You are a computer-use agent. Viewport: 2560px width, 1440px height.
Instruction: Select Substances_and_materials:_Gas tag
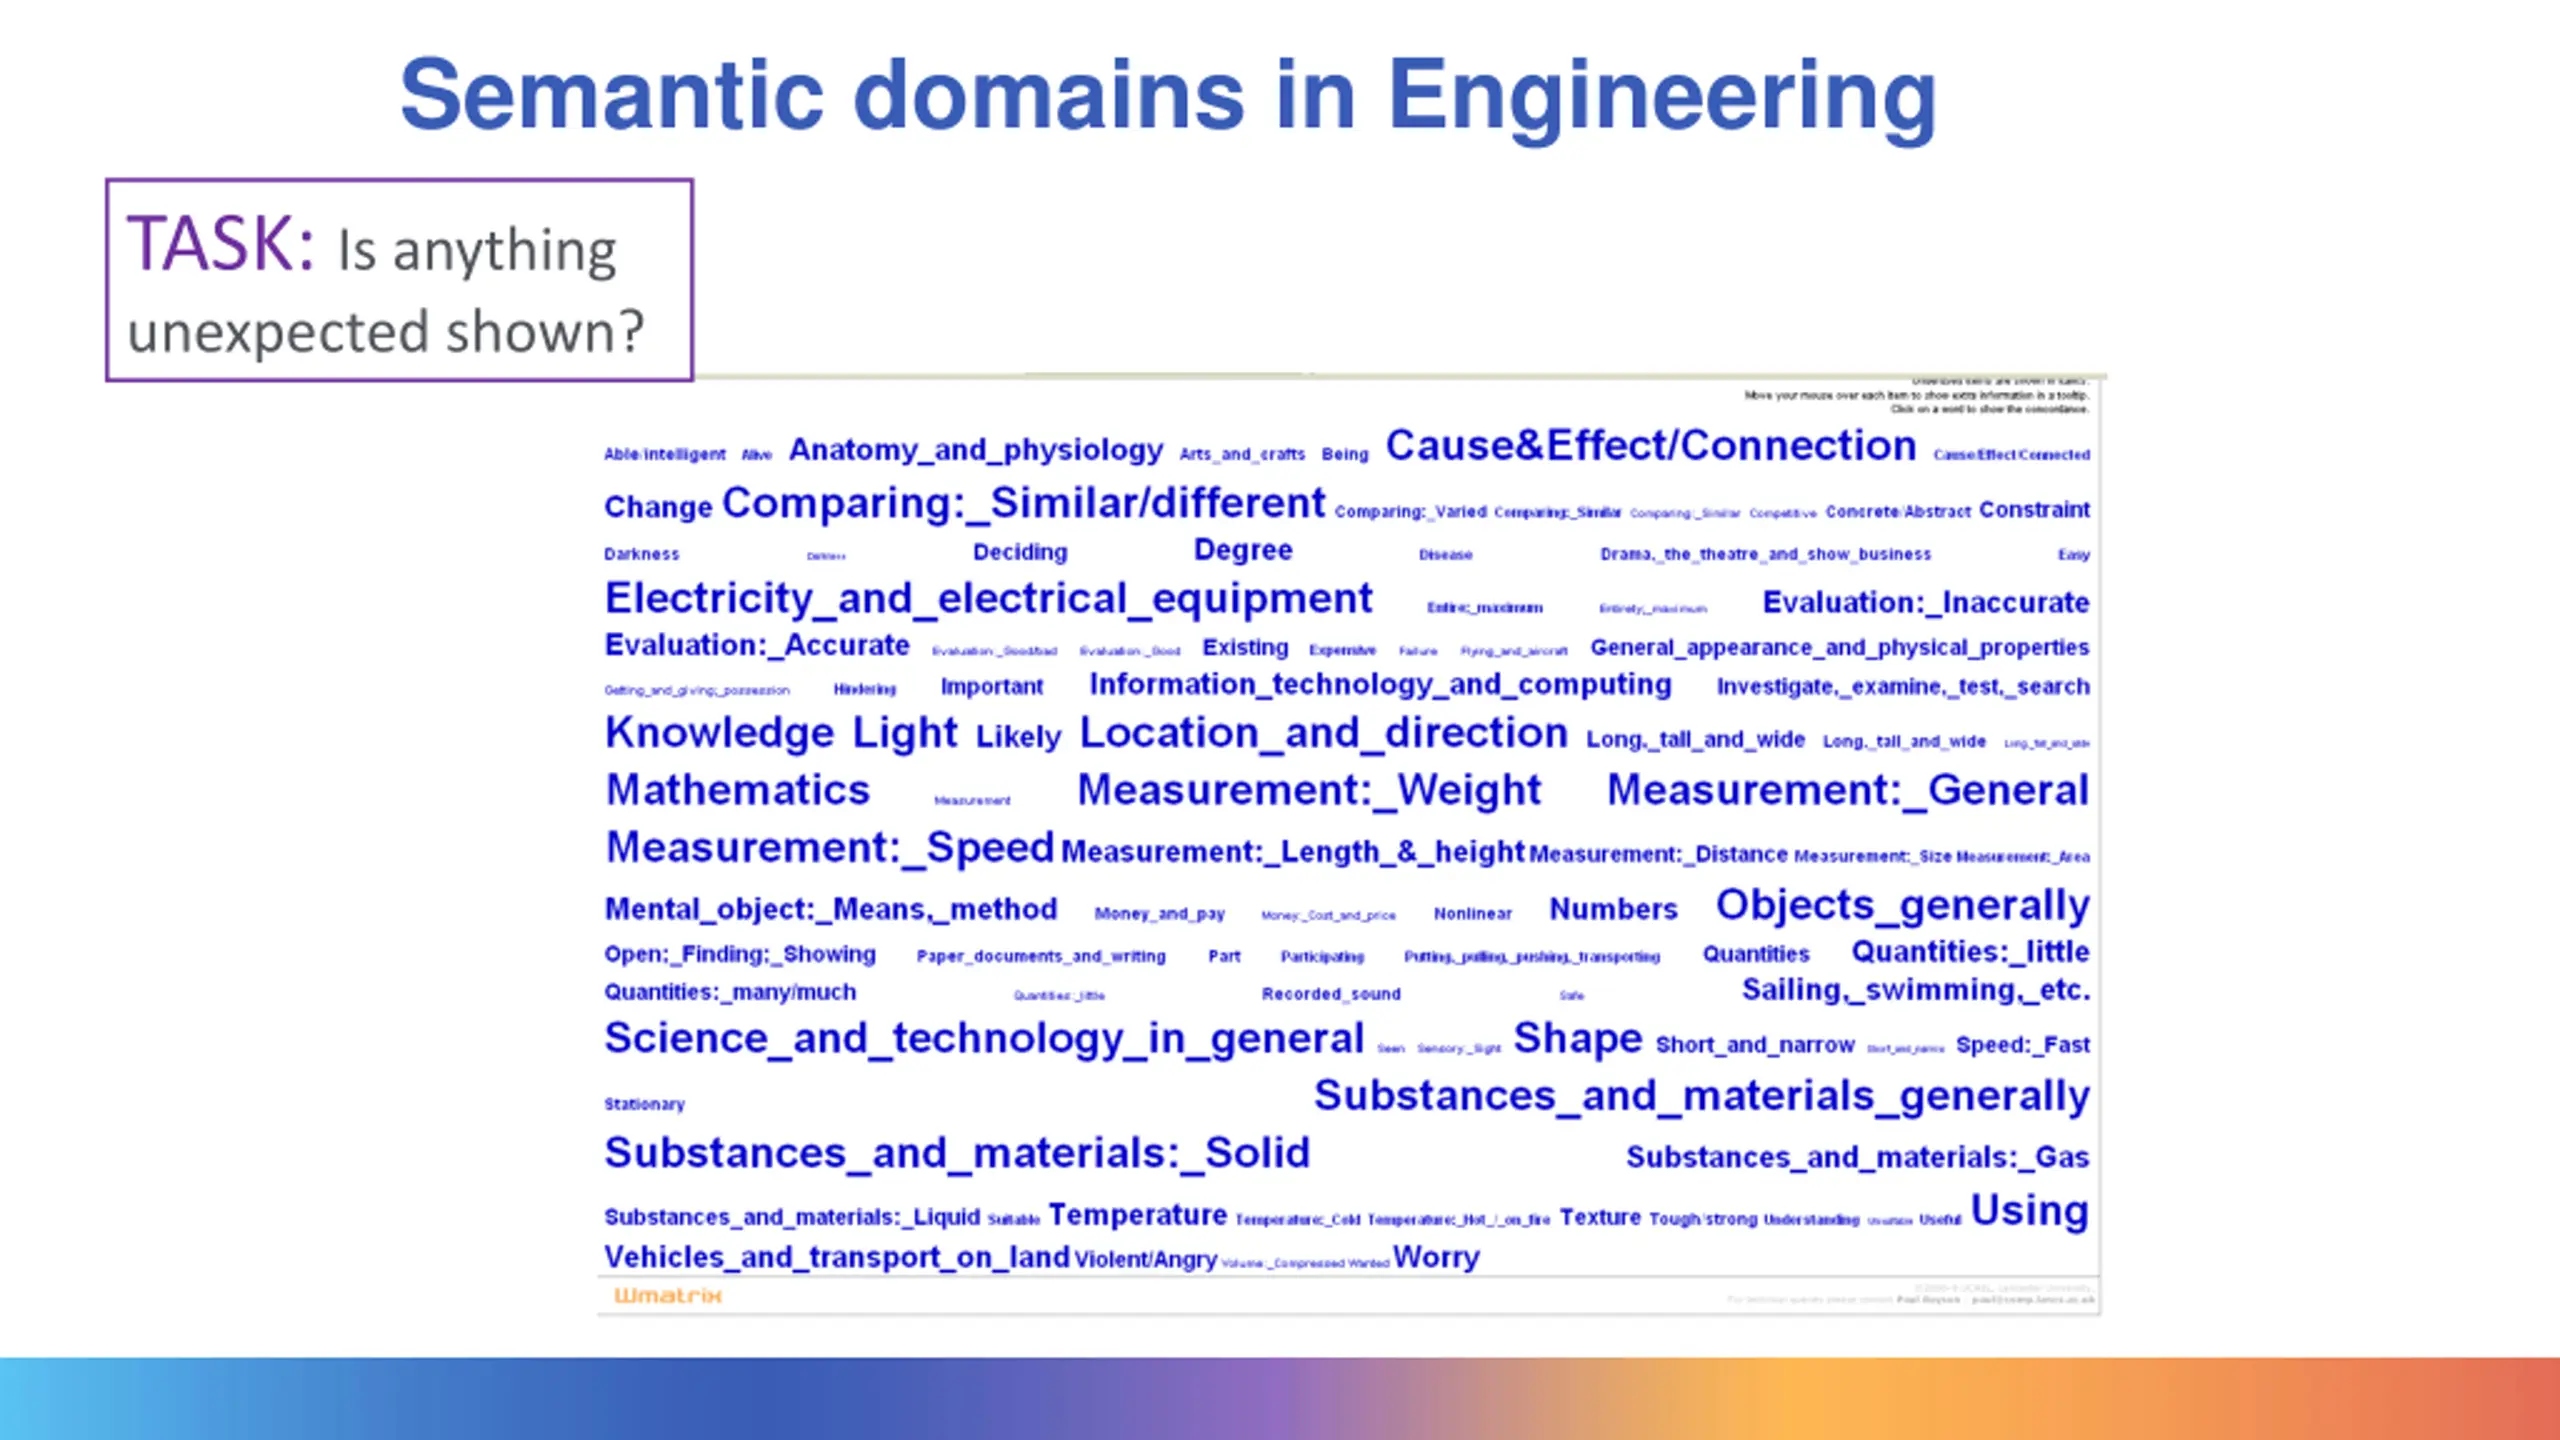[1858, 1158]
